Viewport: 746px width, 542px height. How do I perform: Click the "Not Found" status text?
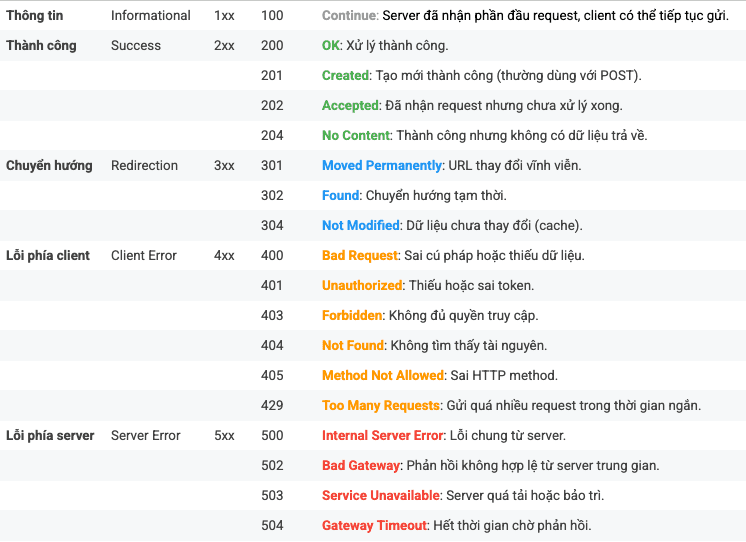point(353,346)
